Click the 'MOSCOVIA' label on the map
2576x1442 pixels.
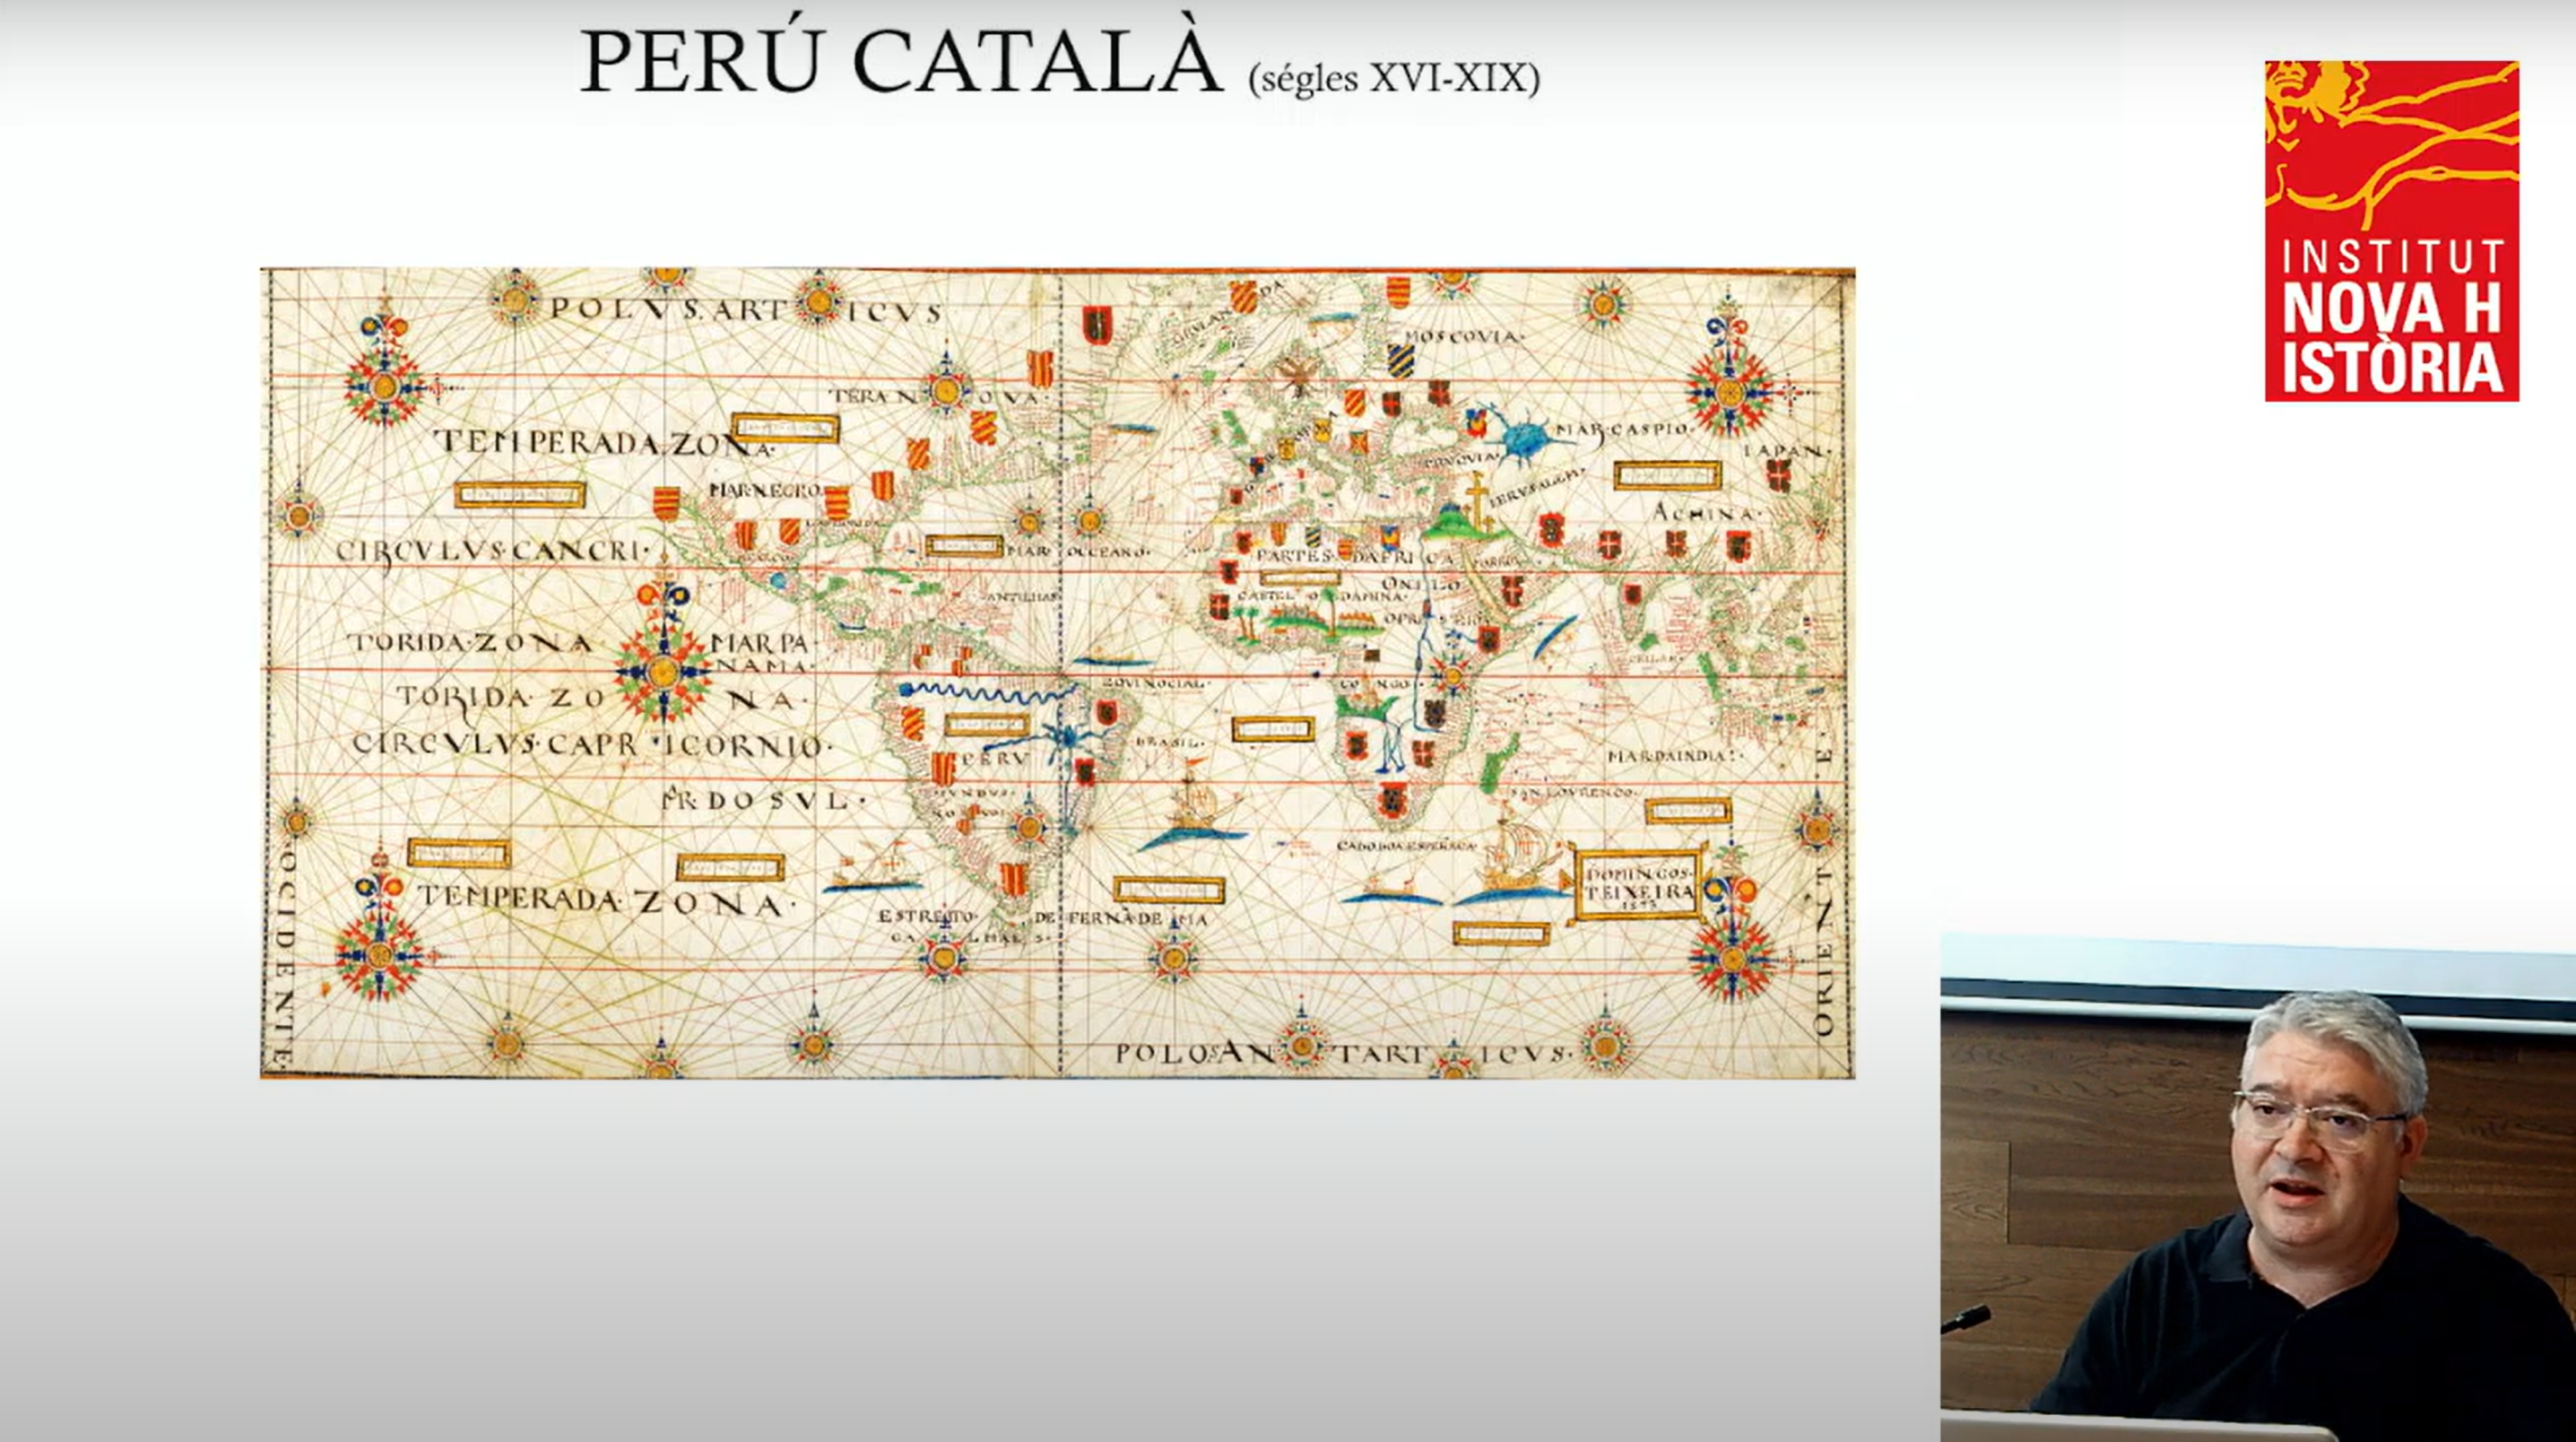[x=1464, y=336]
